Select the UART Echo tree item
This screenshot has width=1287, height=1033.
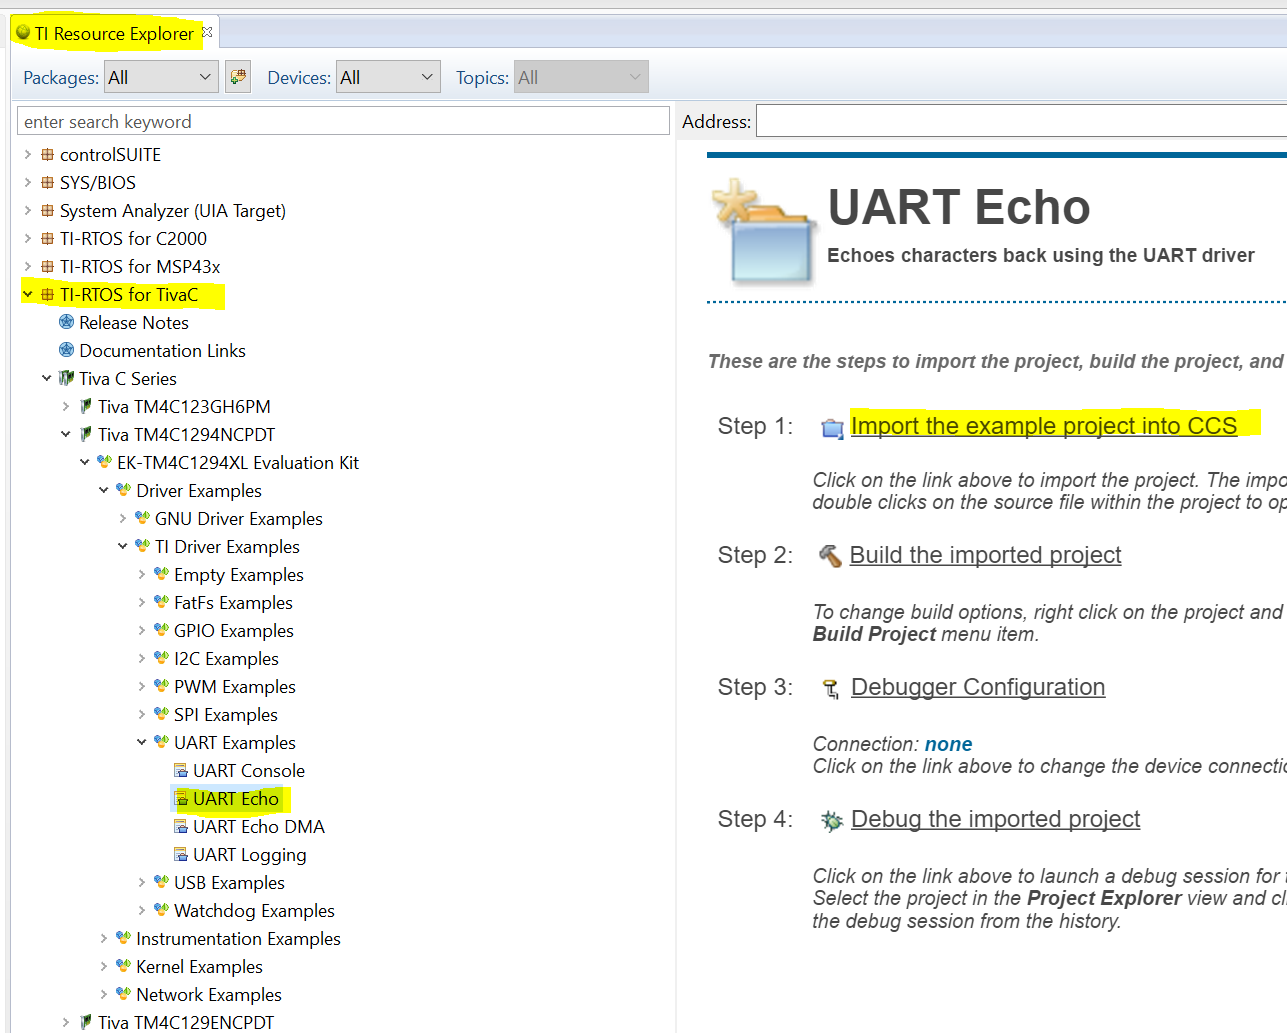click(236, 799)
